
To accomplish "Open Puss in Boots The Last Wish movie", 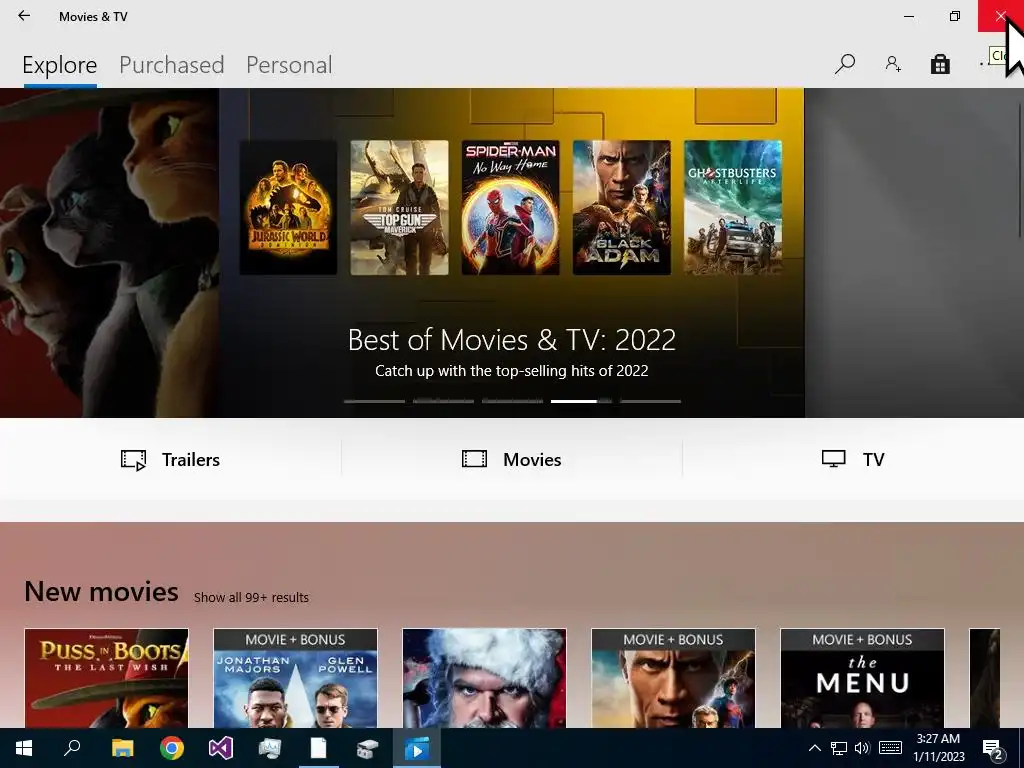I will [x=106, y=678].
